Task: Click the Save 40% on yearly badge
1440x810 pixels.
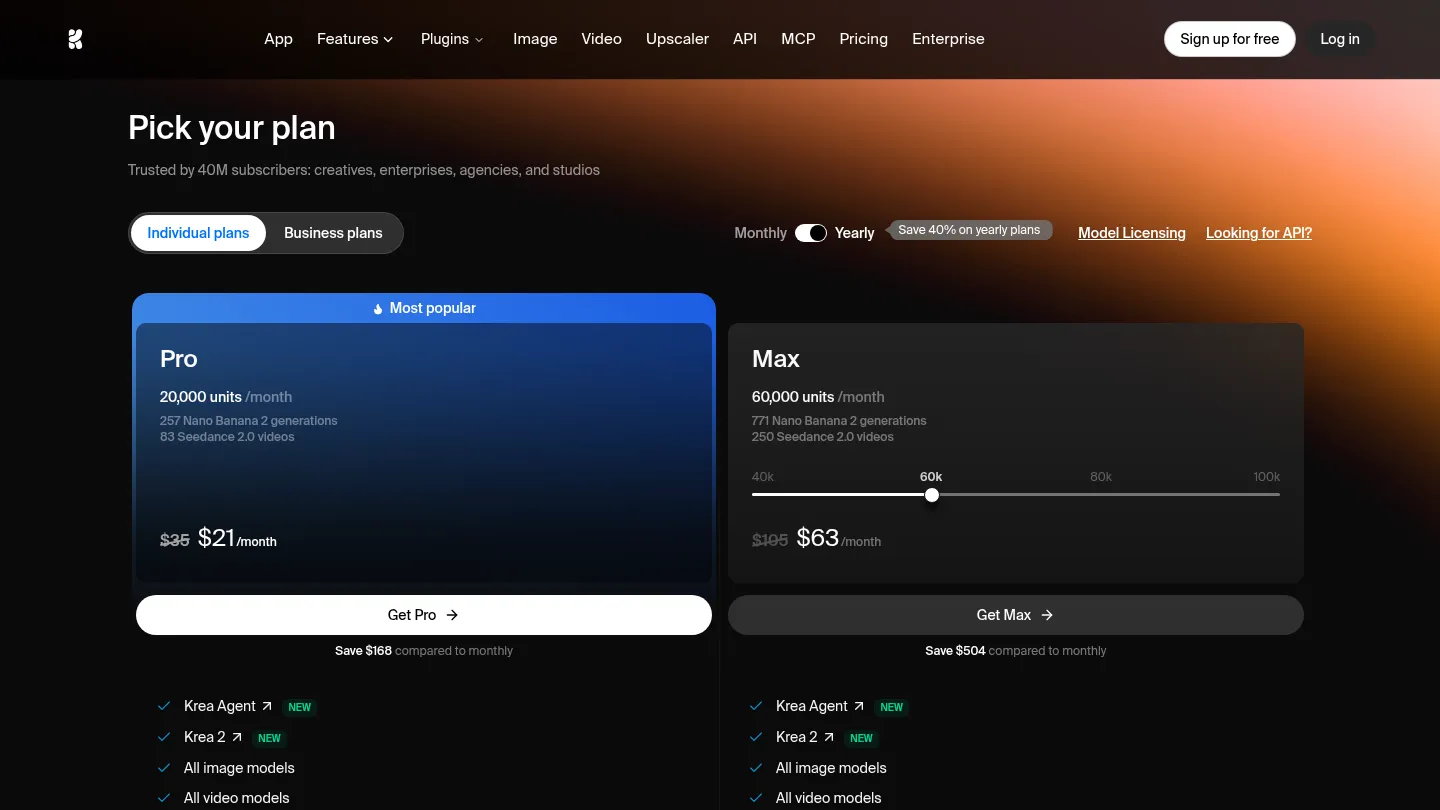Action: pos(969,230)
